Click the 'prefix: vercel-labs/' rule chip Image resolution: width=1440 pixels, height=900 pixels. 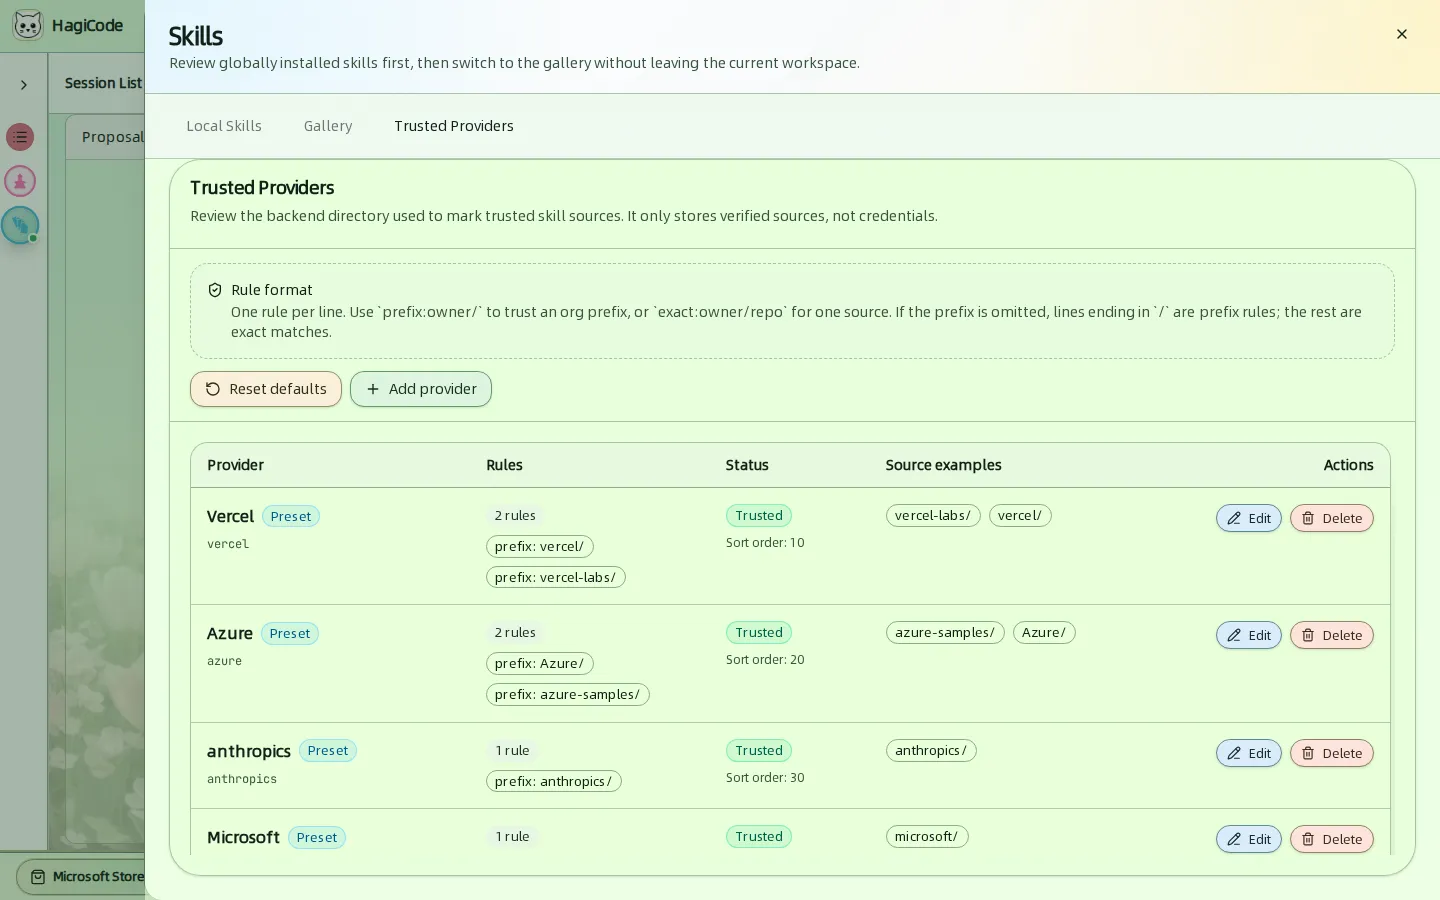556,578
